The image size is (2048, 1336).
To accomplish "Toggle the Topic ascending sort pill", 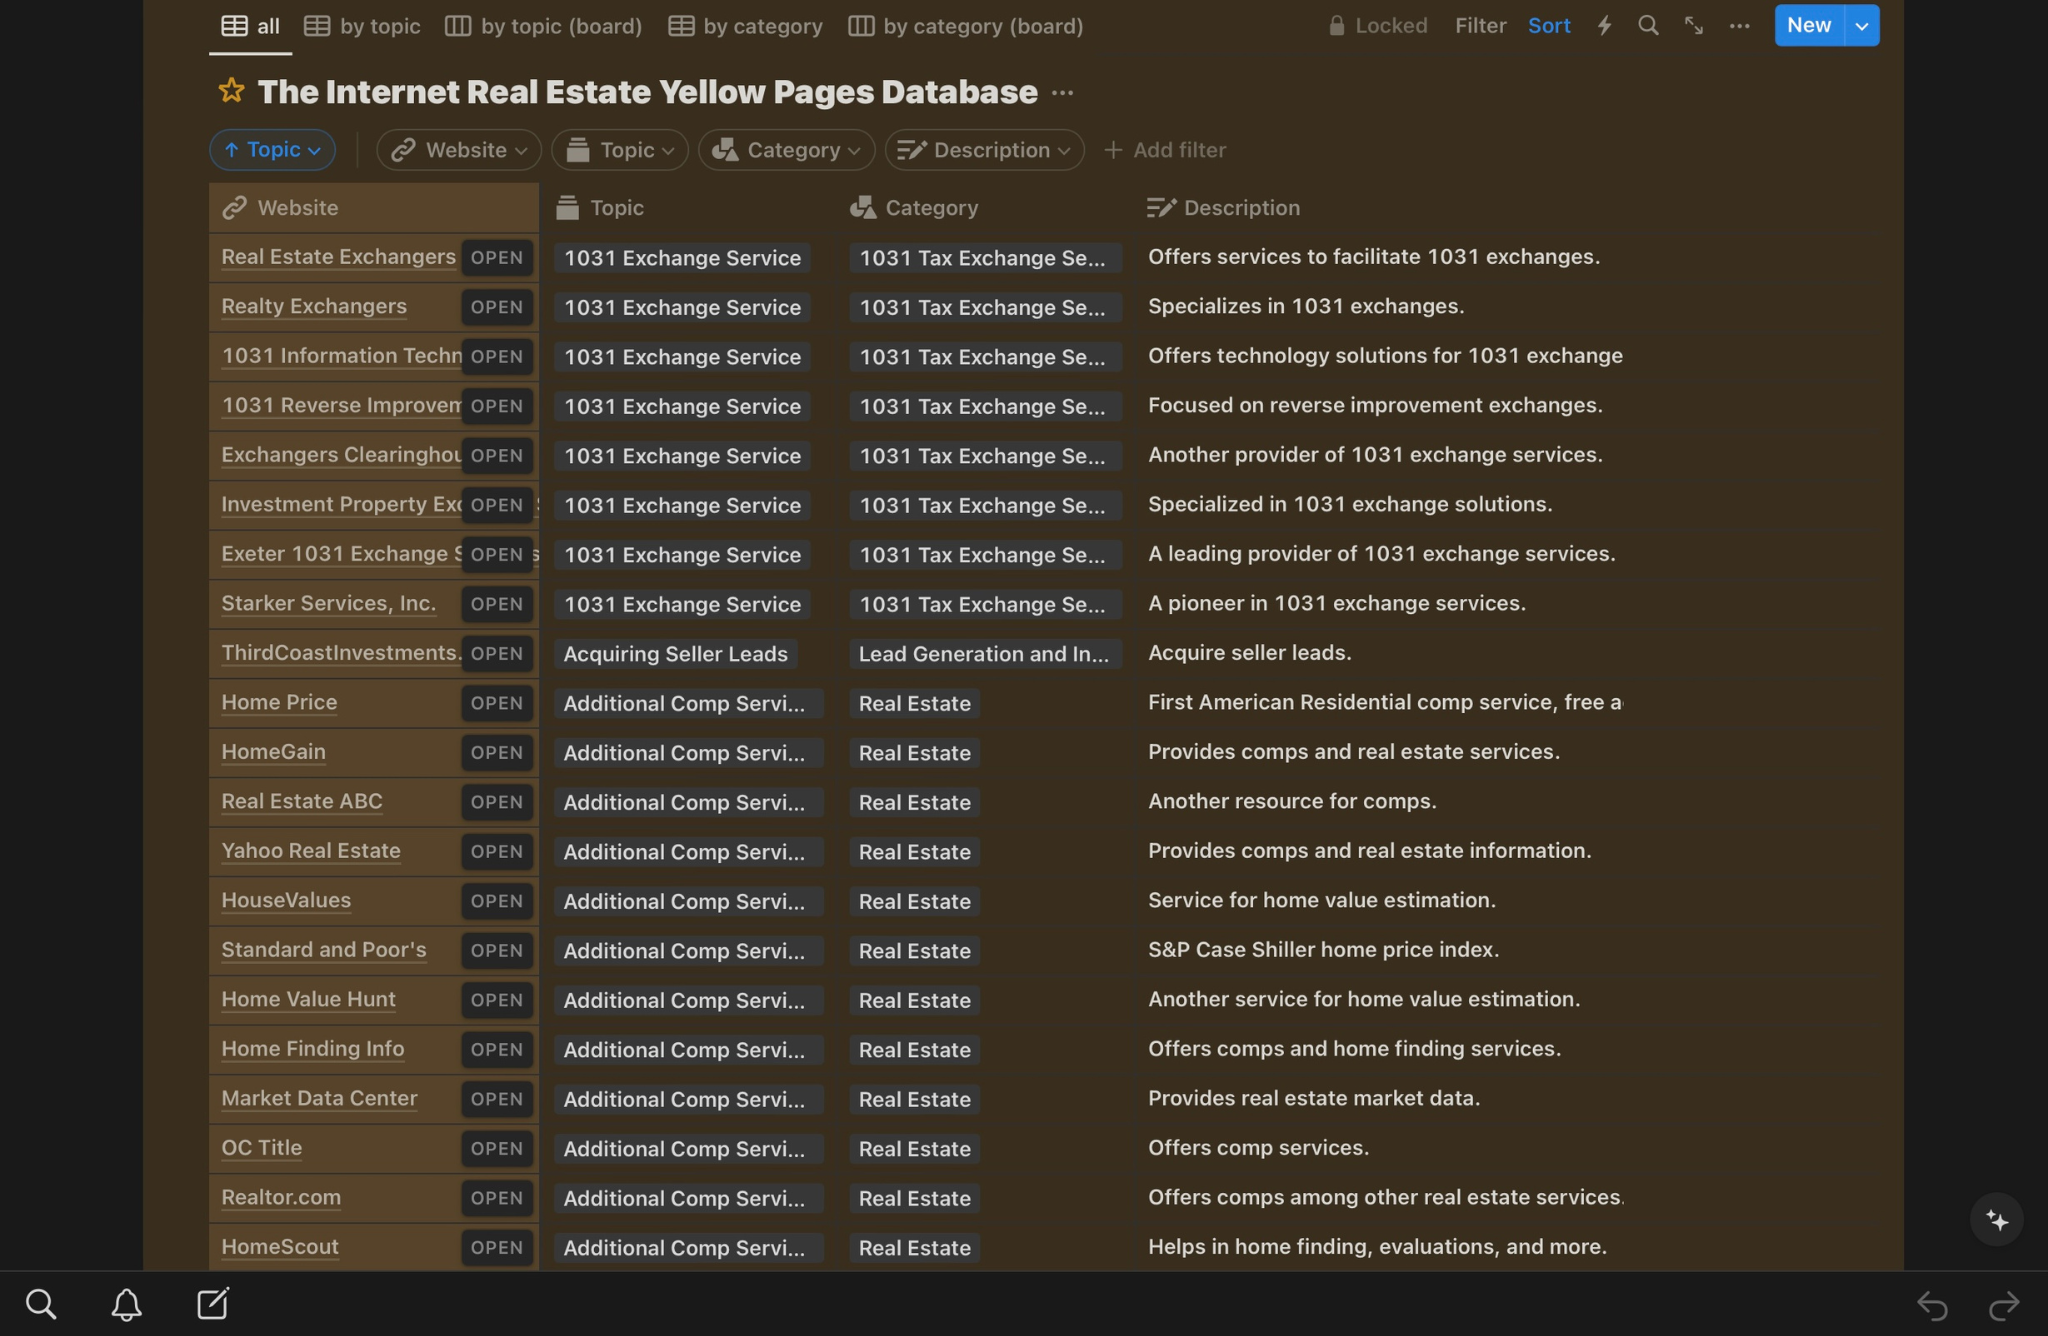I will (272, 150).
